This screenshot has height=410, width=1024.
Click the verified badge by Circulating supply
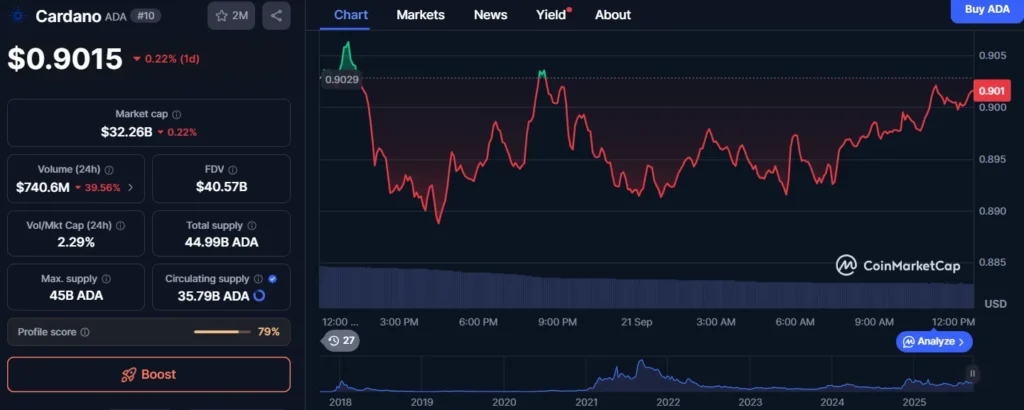pyautogui.click(x=272, y=279)
